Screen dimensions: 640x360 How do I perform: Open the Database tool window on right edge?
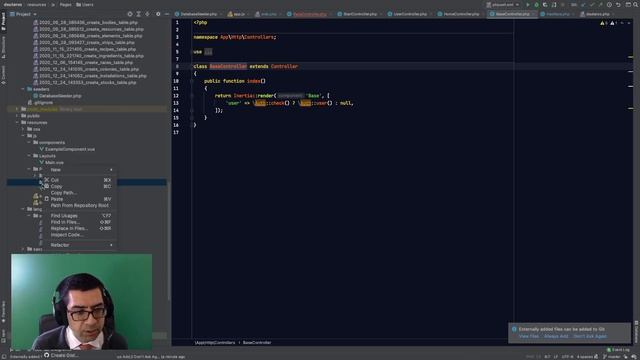click(636, 331)
